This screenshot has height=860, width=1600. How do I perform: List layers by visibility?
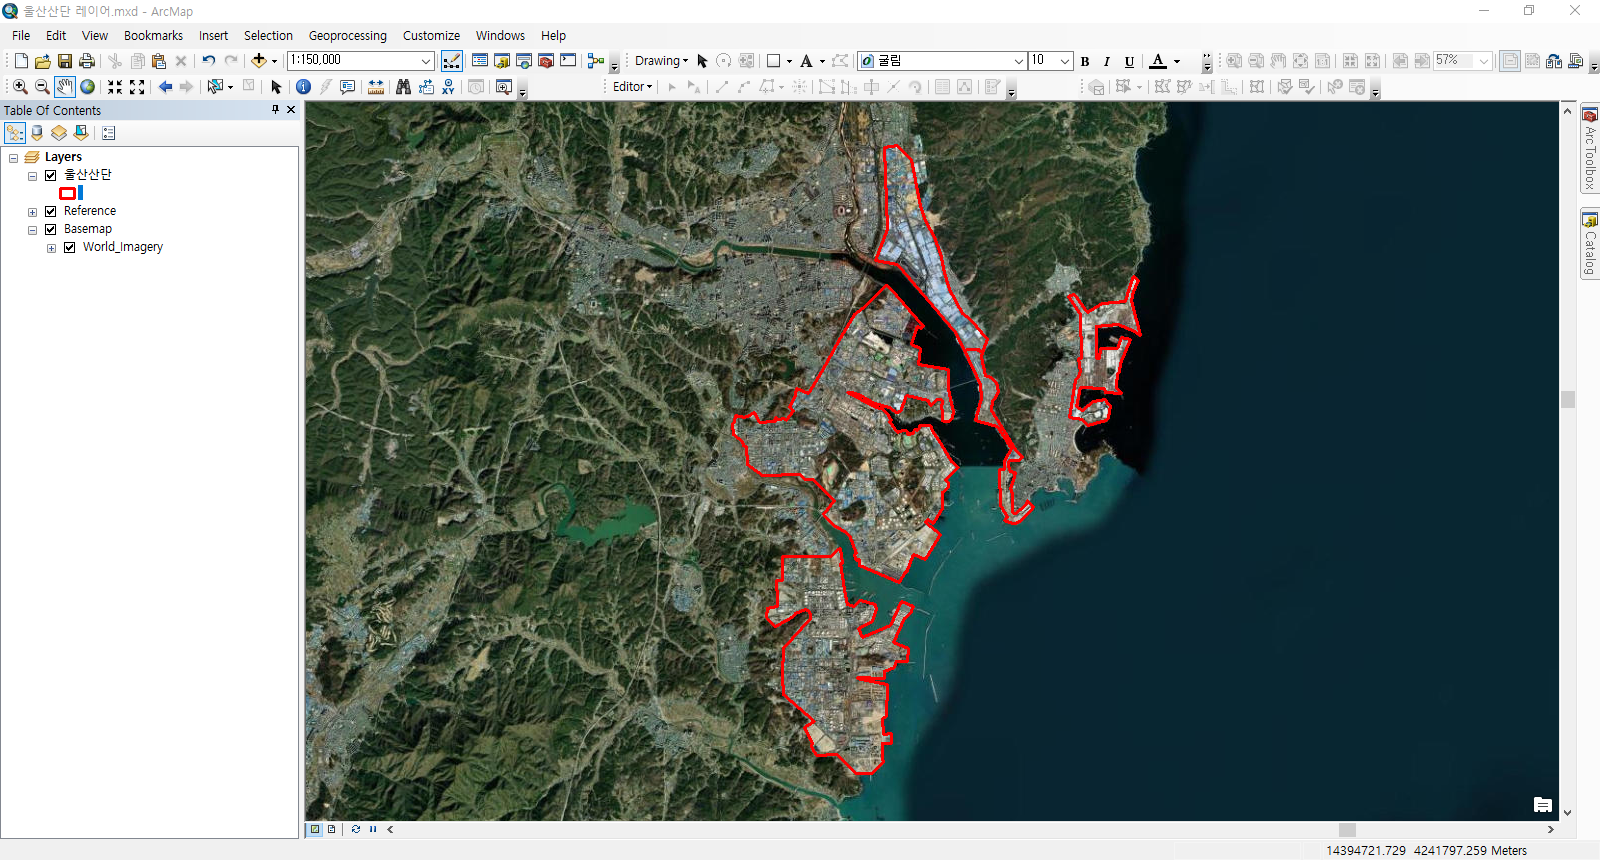59,133
